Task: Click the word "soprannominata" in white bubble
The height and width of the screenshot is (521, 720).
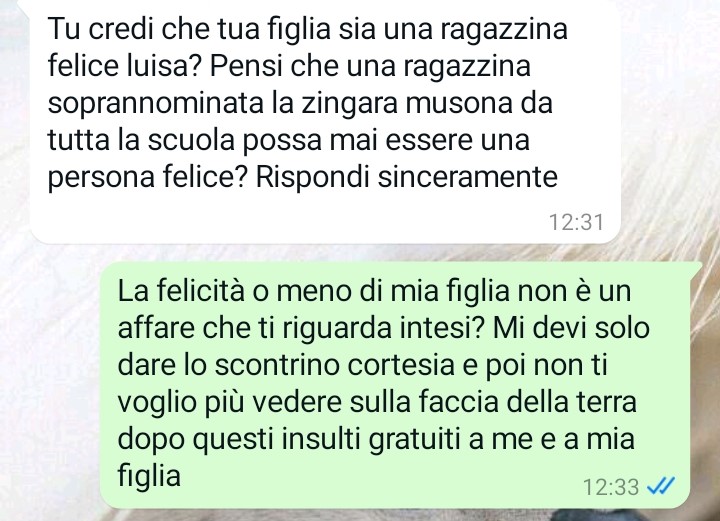Action: tap(156, 104)
